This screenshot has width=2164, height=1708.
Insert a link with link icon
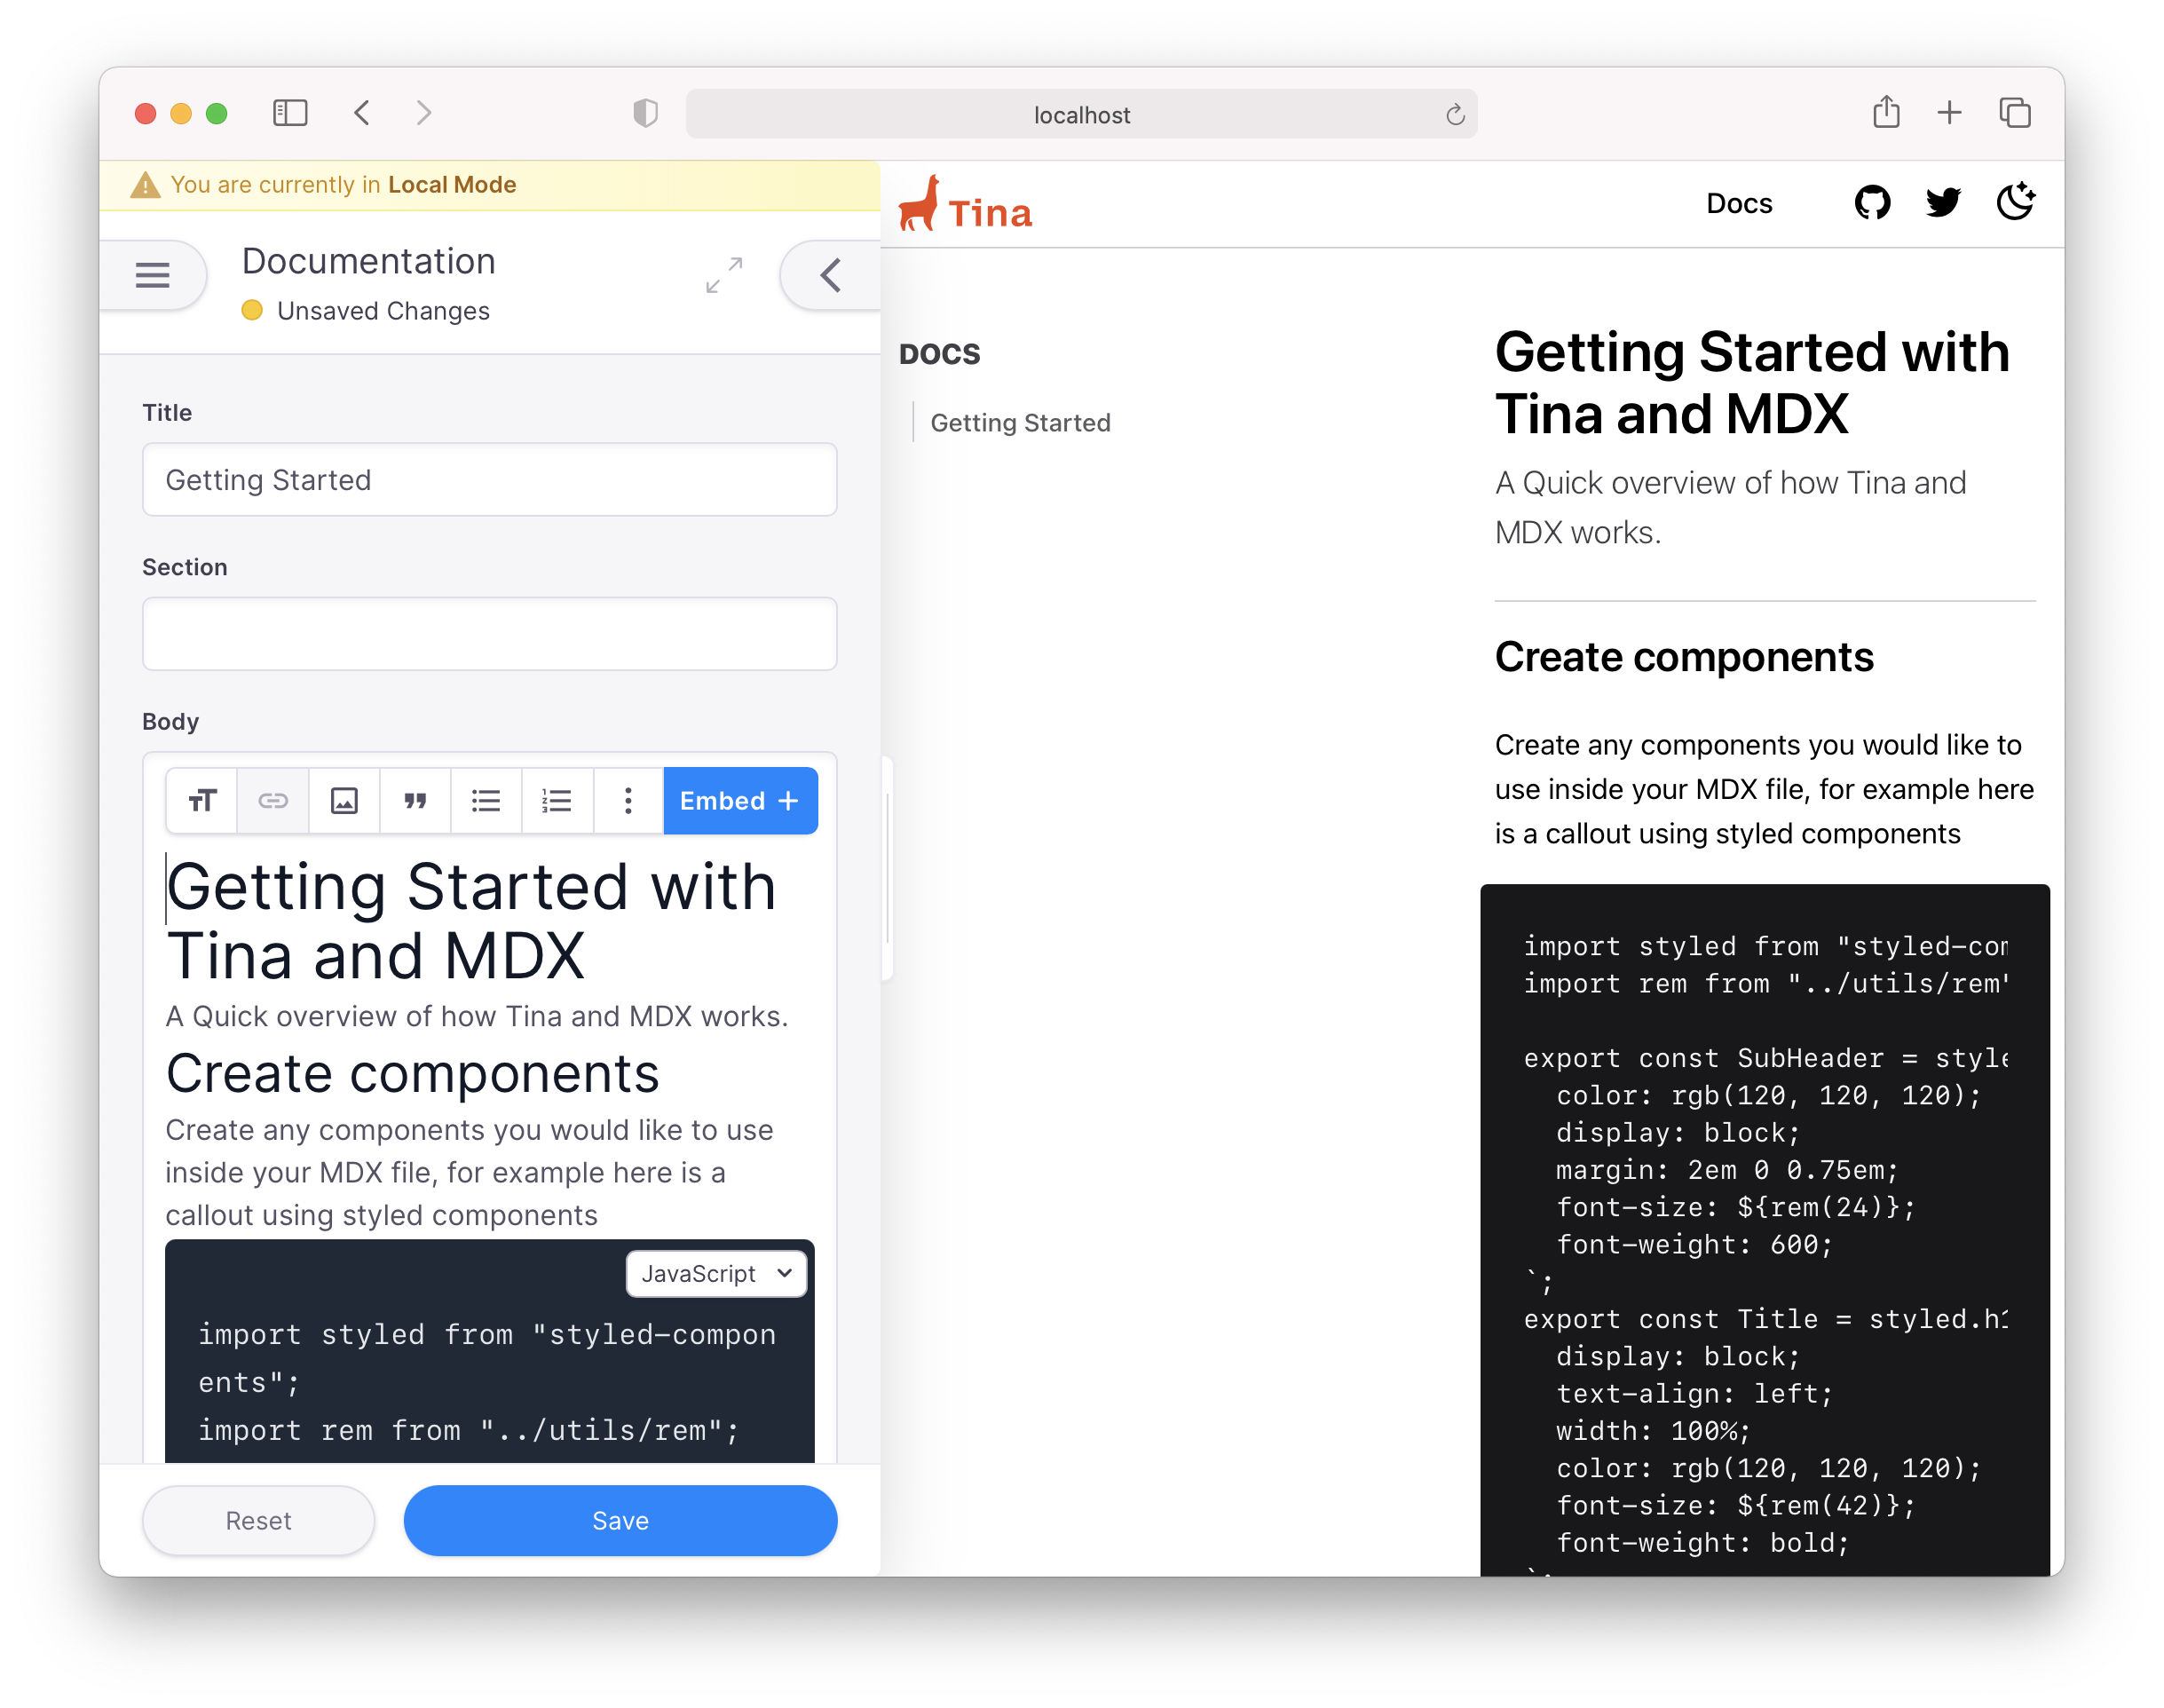[273, 801]
